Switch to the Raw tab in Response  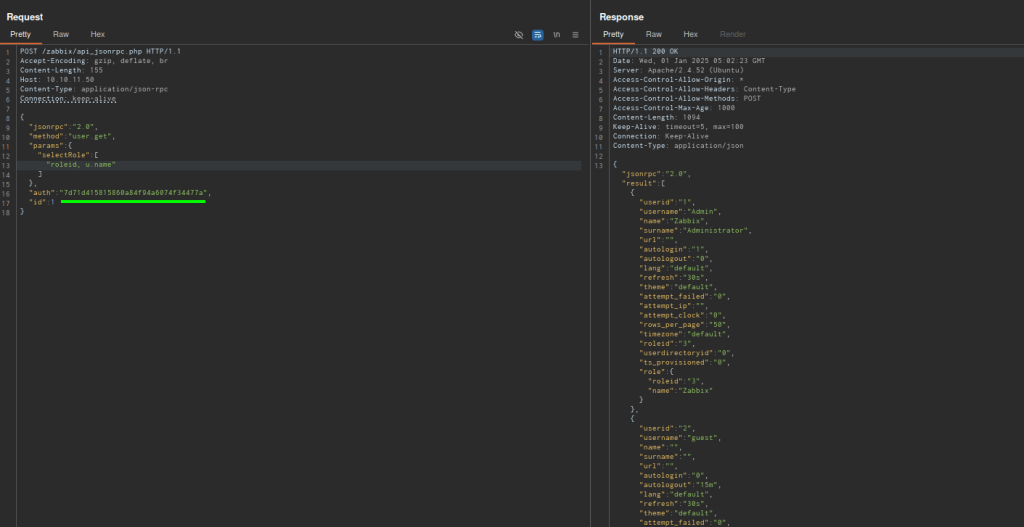pyautogui.click(x=653, y=34)
